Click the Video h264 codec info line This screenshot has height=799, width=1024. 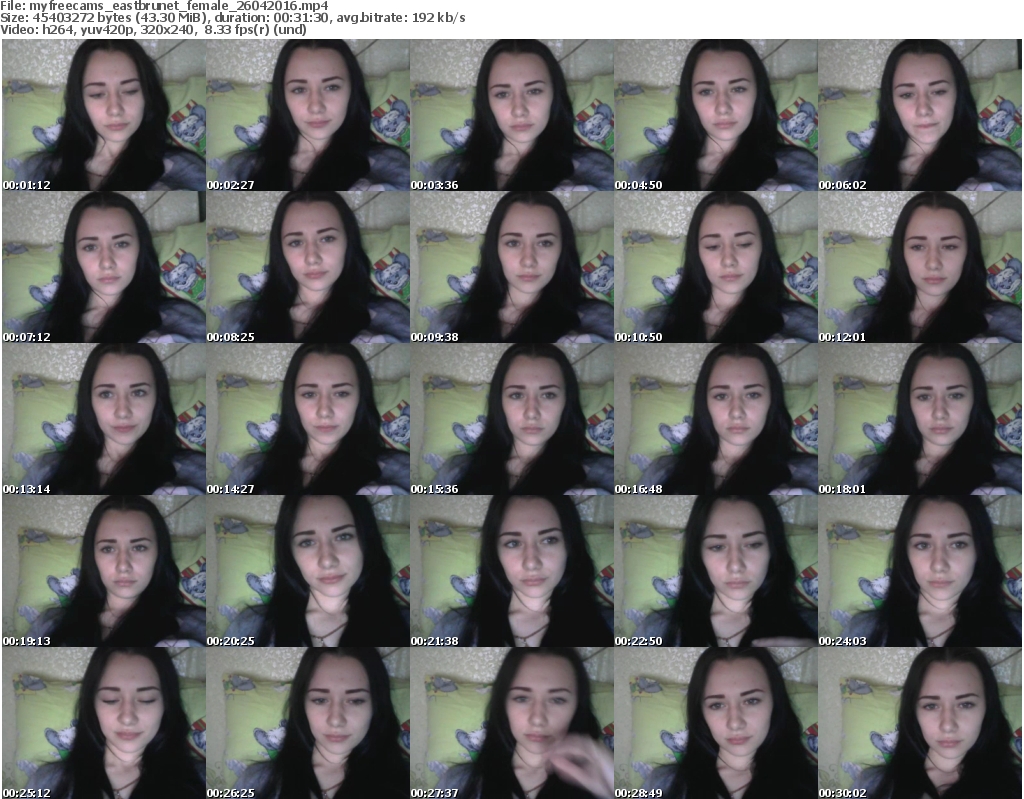[x=153, y=29]
